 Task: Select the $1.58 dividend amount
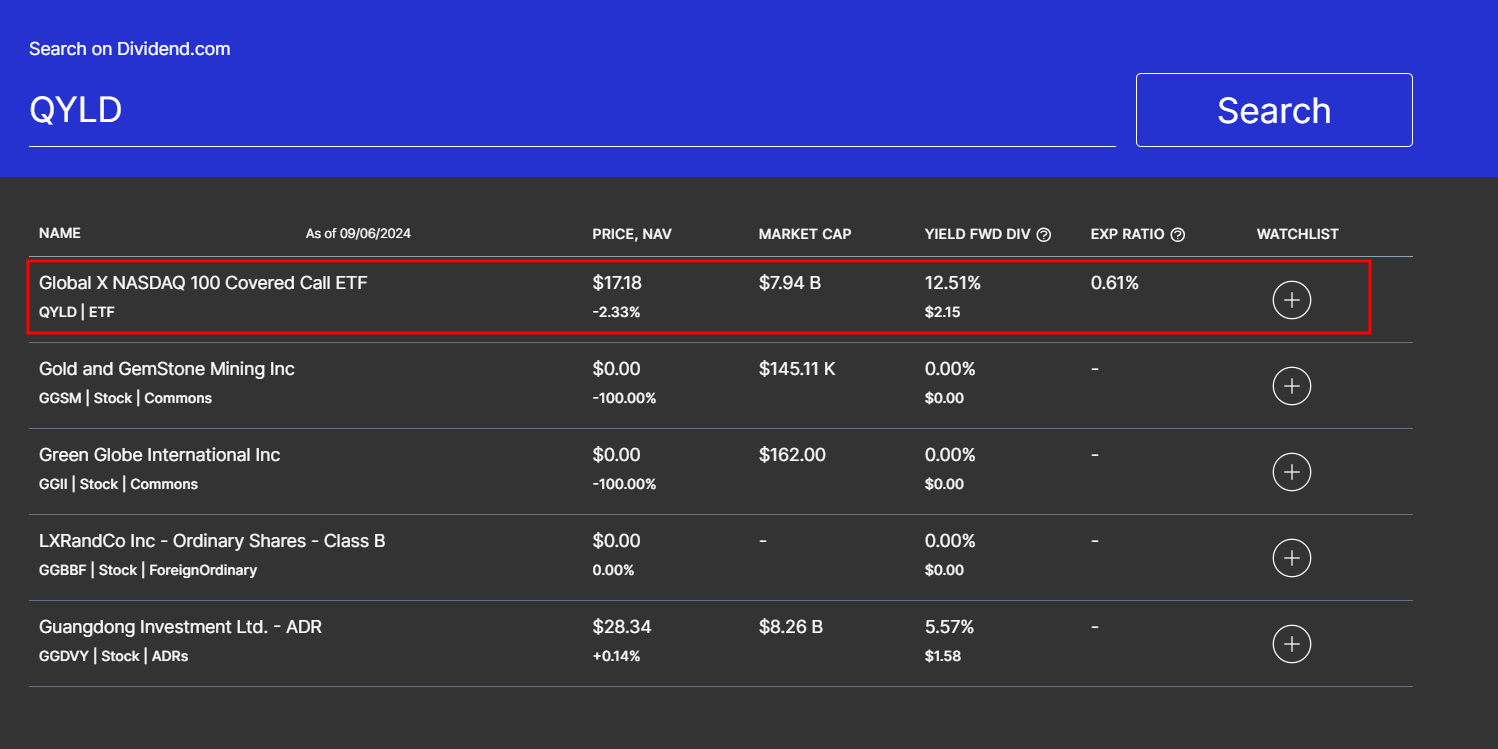[x=943, y=656]
